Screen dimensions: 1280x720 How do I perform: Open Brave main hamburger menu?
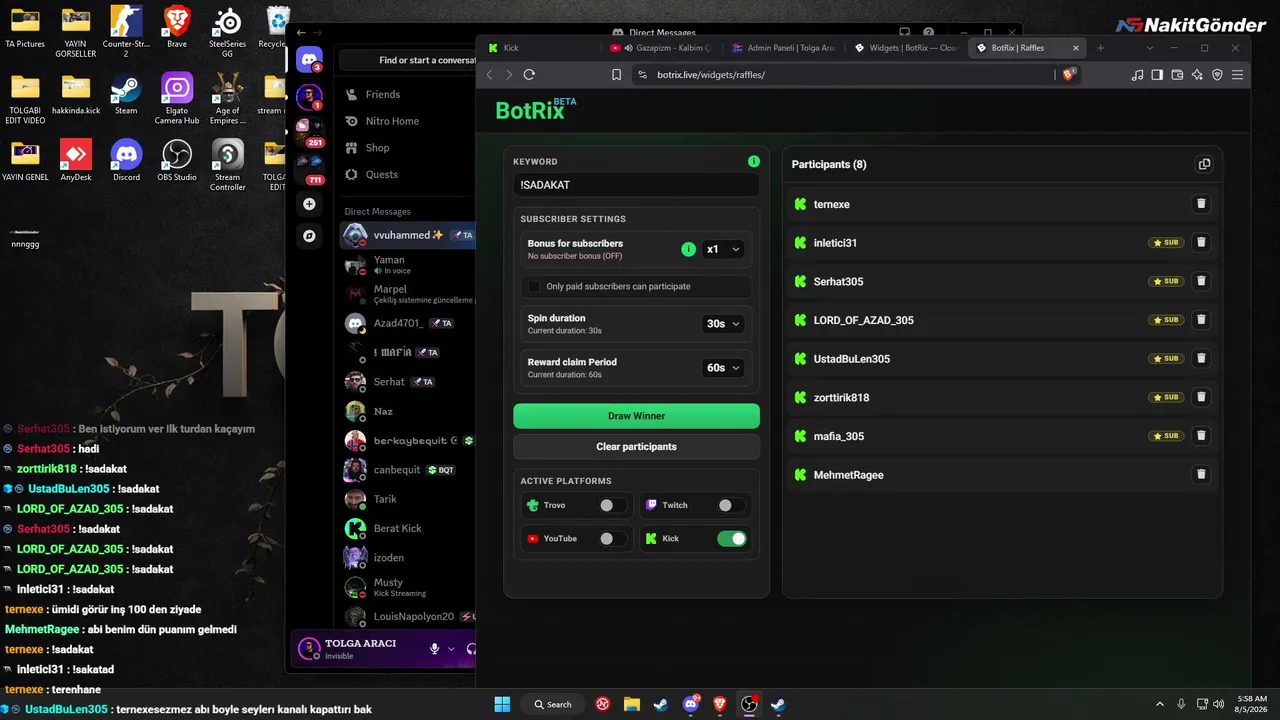pos(1237,74)
